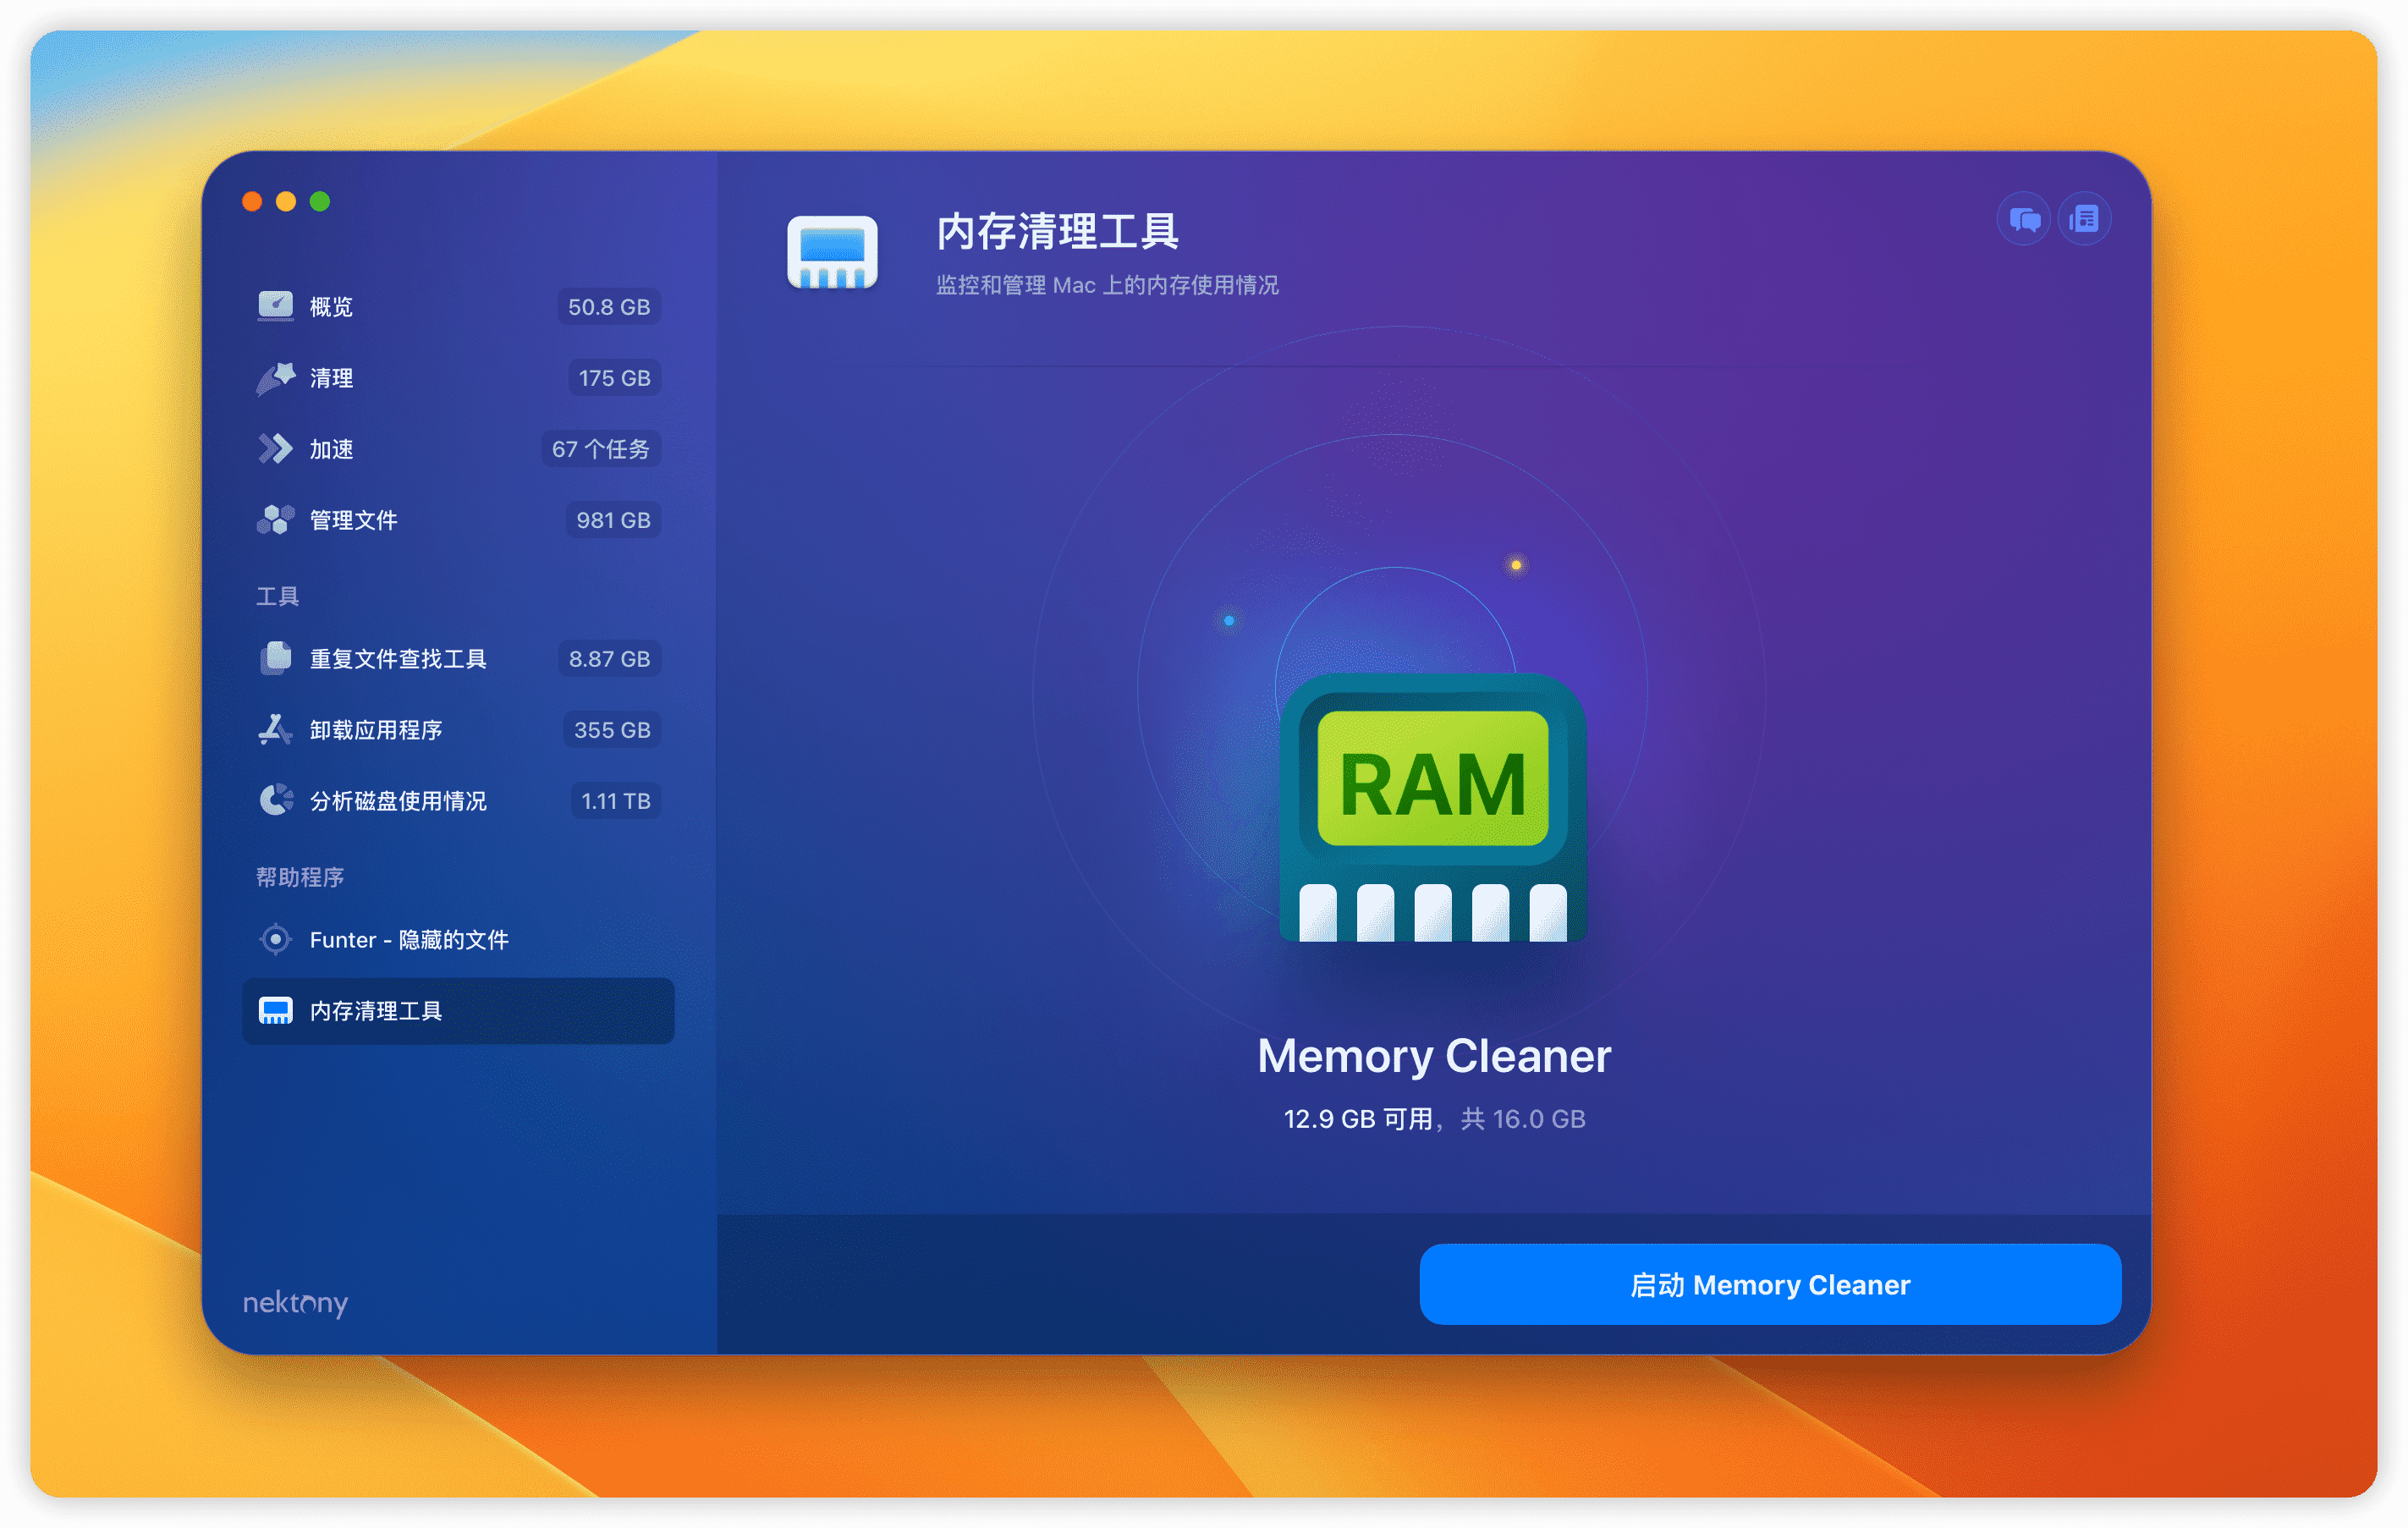The image size is (2408, 1528).
Task: Click the 67 个任务 badge
Action: (x=600, y=449)
